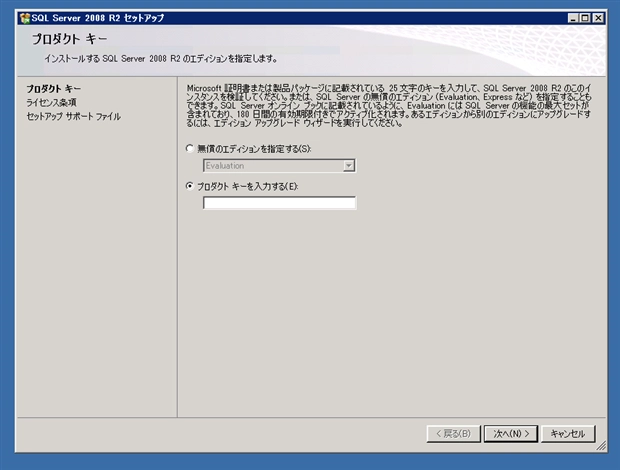The height and width of the screenshot is (470, 620).
Task: Click the disabled Back button (< 戻る(B))
Action: (454, 434)
